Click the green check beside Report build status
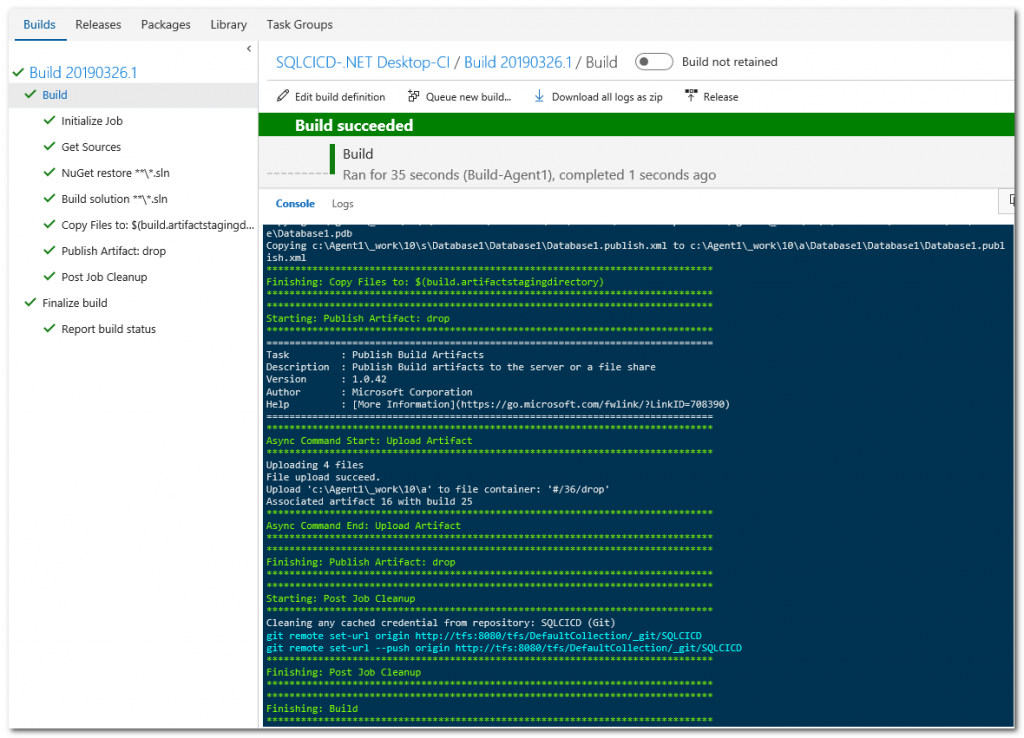The width and height of the screenshot is (1024, 738). (x=49, y=329)
